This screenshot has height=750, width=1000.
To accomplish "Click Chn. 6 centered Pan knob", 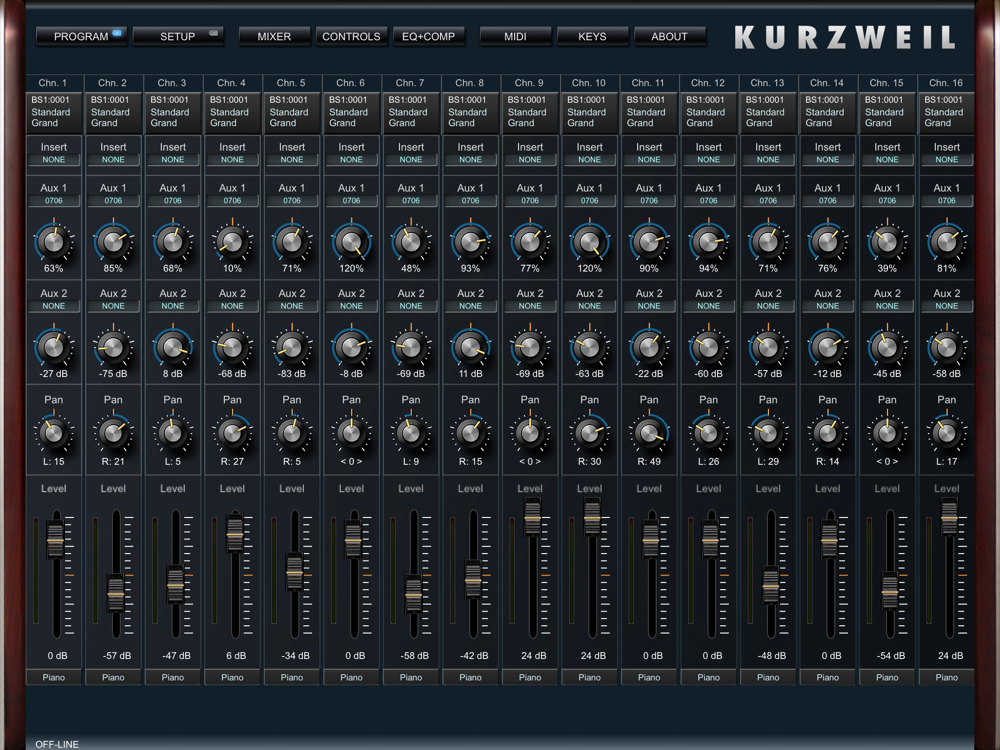I will point(351,434).
